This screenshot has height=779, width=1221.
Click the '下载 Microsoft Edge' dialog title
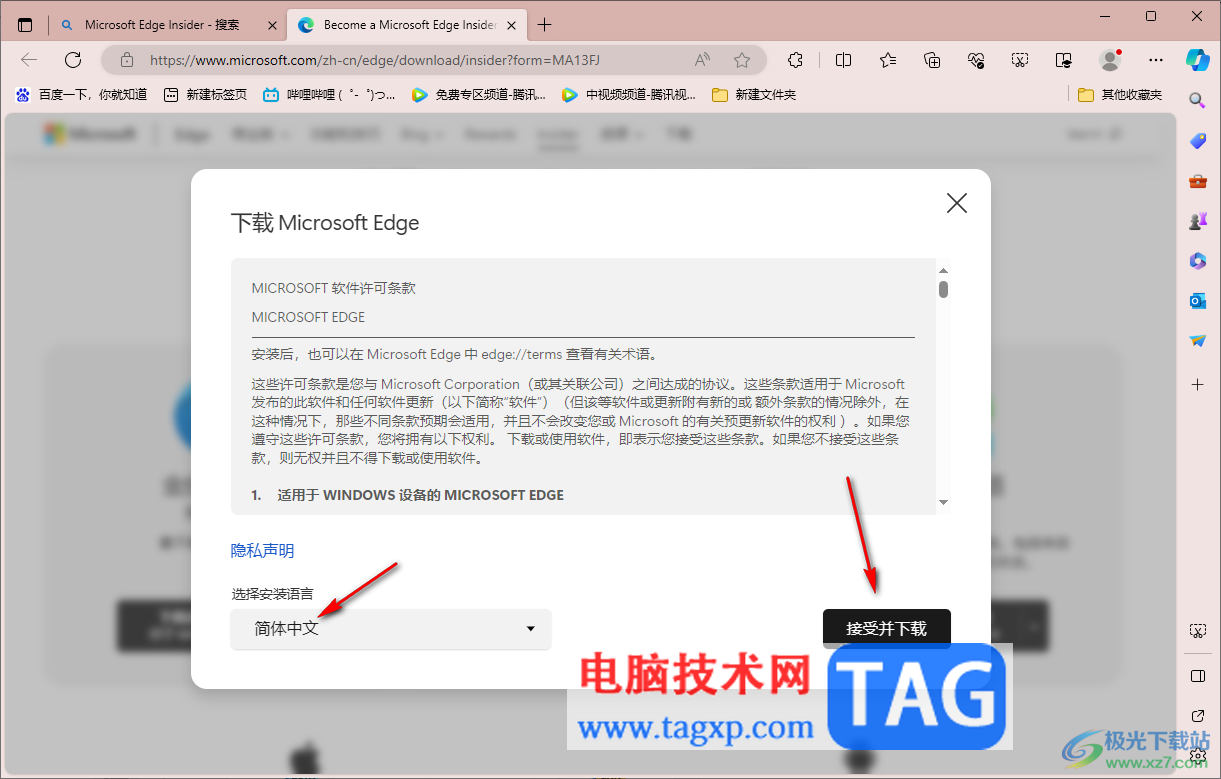325,223
